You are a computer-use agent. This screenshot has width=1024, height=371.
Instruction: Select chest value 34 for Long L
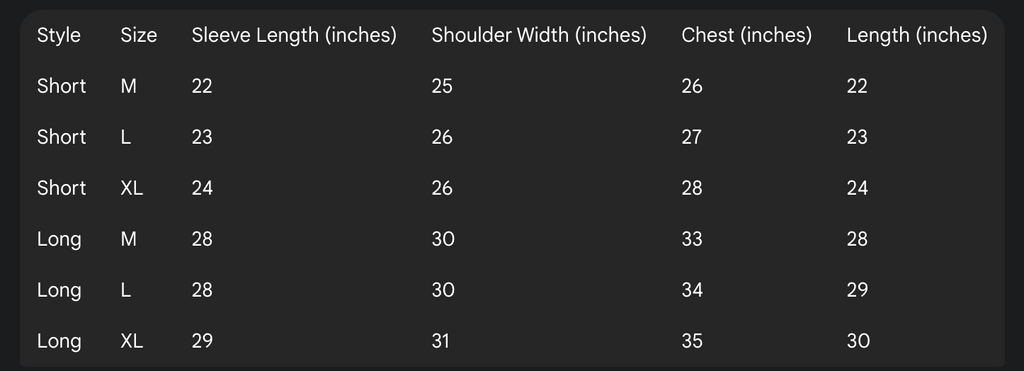coord(692,290)
